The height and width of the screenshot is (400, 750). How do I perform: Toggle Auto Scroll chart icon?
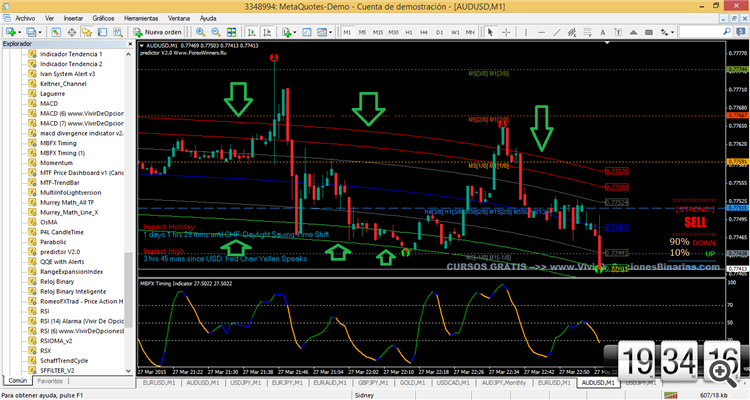click(252, 32)
